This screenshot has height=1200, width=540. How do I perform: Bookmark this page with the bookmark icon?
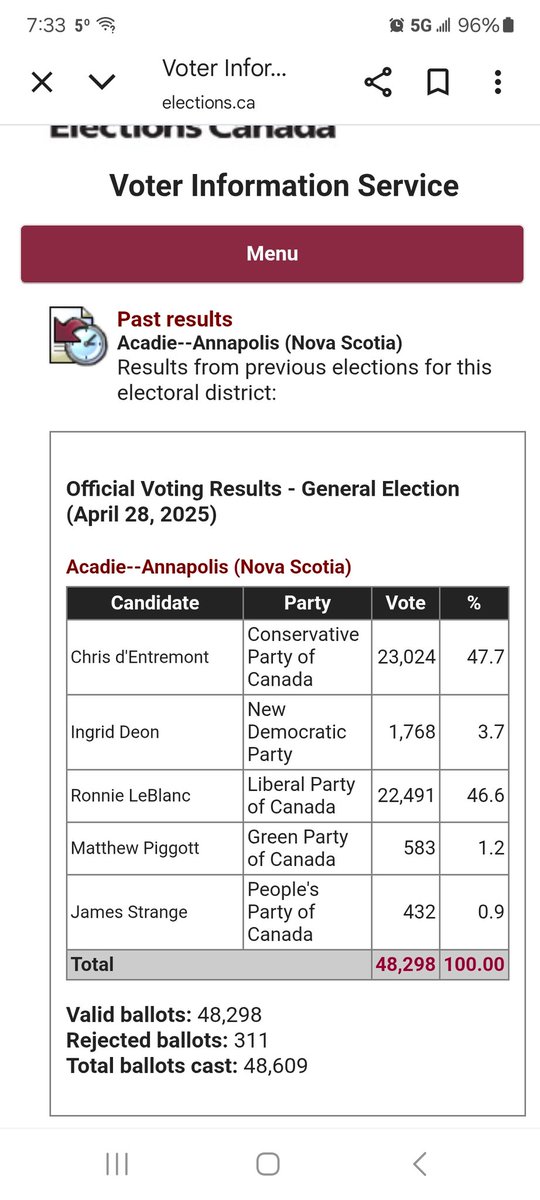437,82
